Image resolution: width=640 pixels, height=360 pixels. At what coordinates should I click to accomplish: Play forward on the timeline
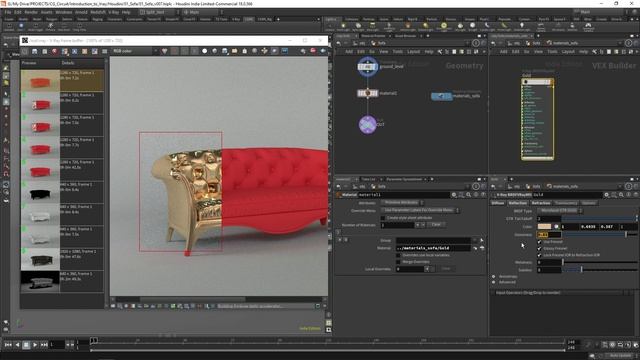click(35, 345)
